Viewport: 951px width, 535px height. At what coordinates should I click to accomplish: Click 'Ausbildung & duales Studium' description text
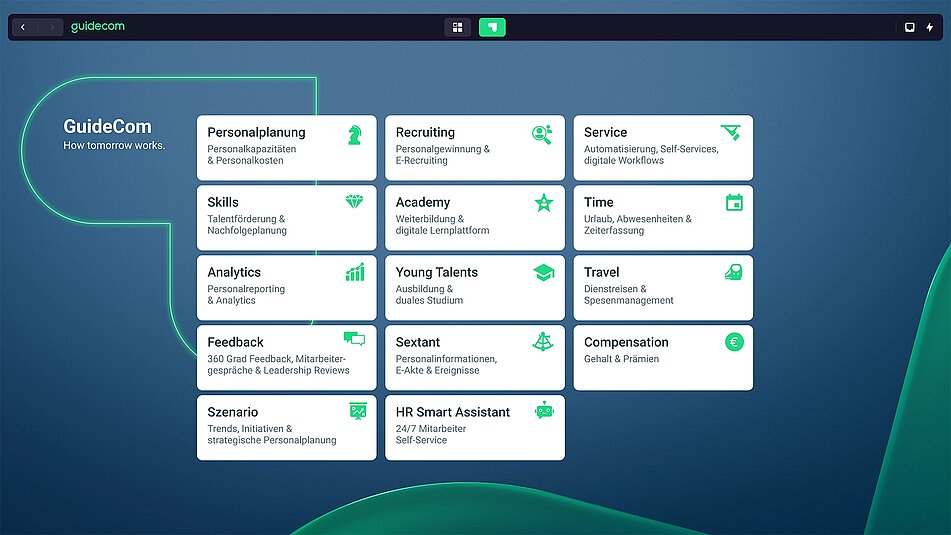coord(429,295)
